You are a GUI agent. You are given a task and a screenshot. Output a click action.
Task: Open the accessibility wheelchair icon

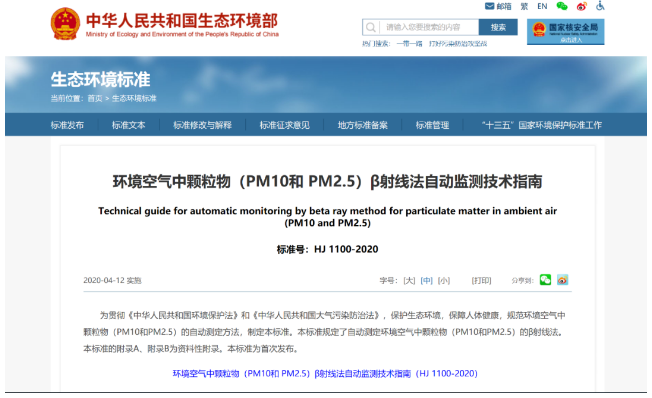(x=600, y=6)
